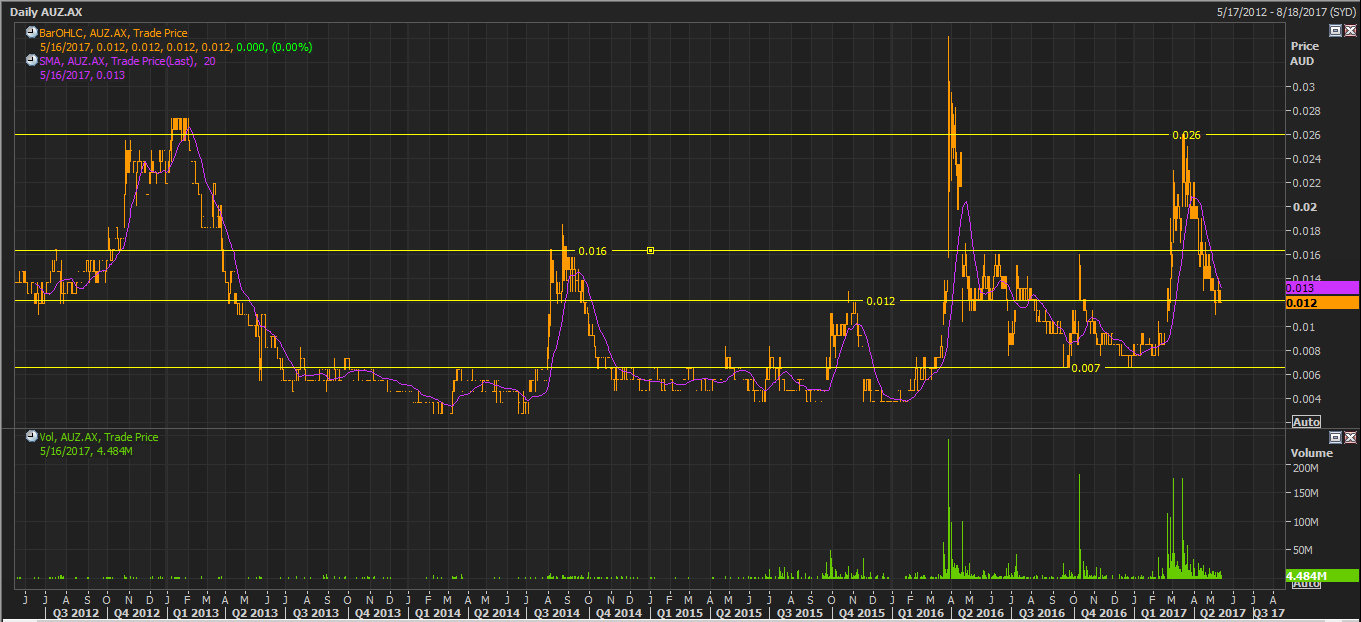Screen dimensions: 1361x622
Task: Click the 0.02 price axis tick
Action: pos(1303,207)
